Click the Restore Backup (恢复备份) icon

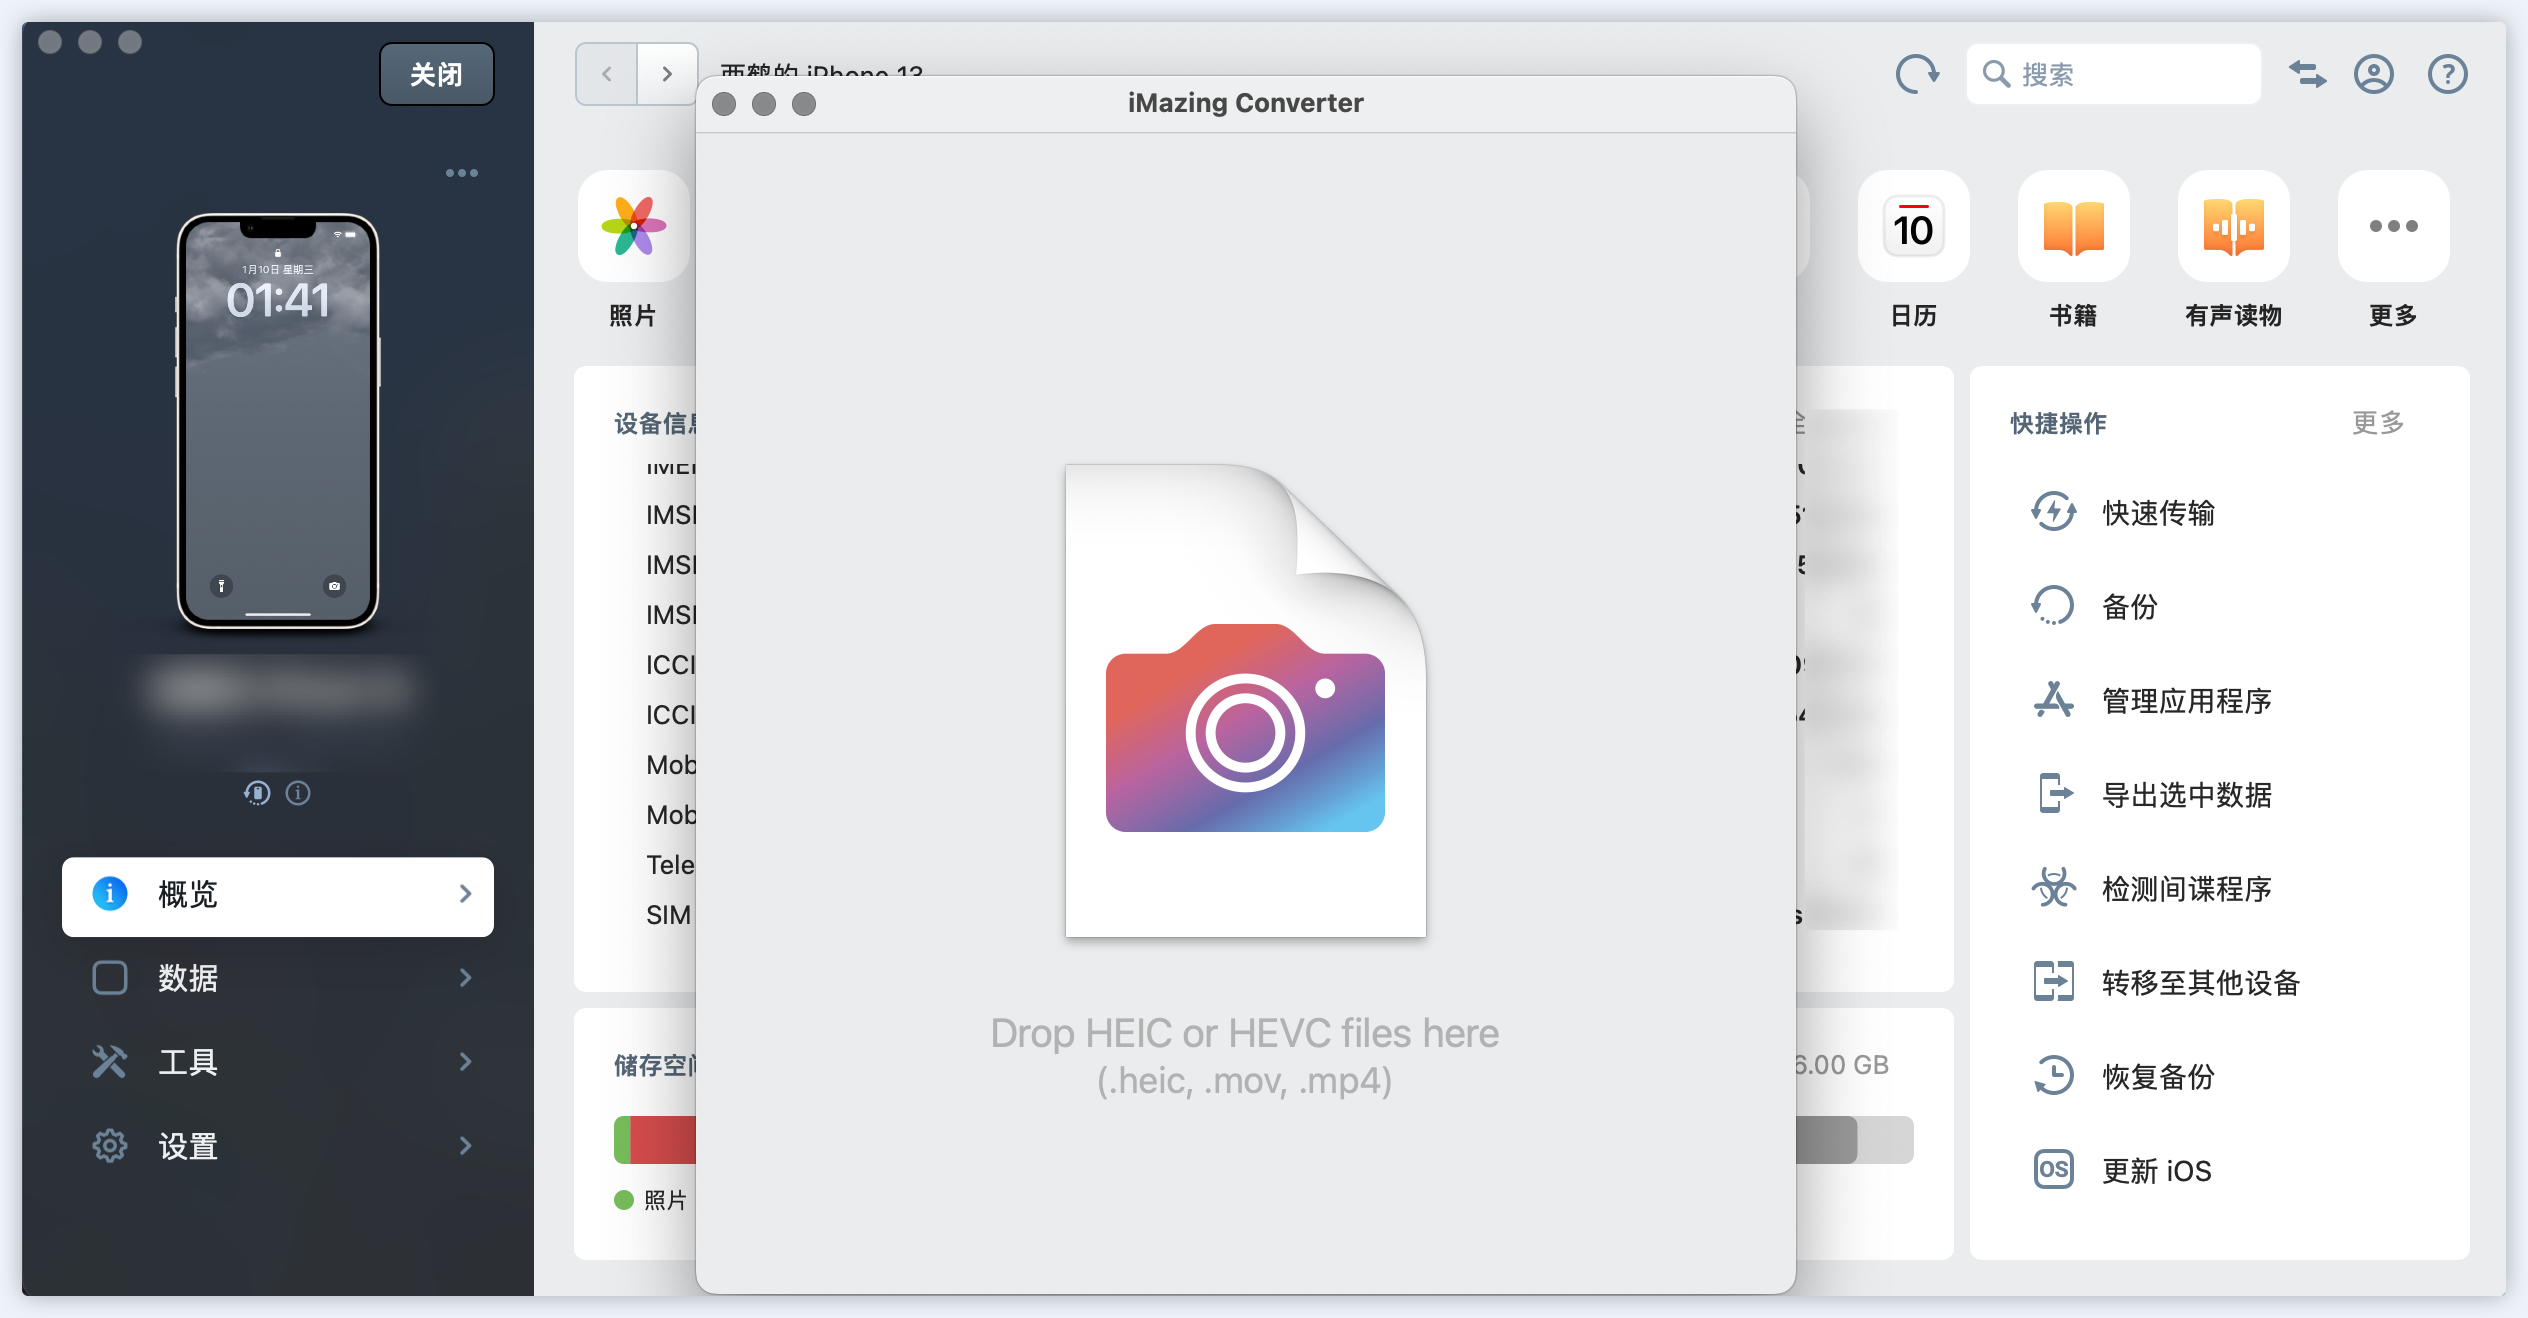click(x=2053, y=1076)
